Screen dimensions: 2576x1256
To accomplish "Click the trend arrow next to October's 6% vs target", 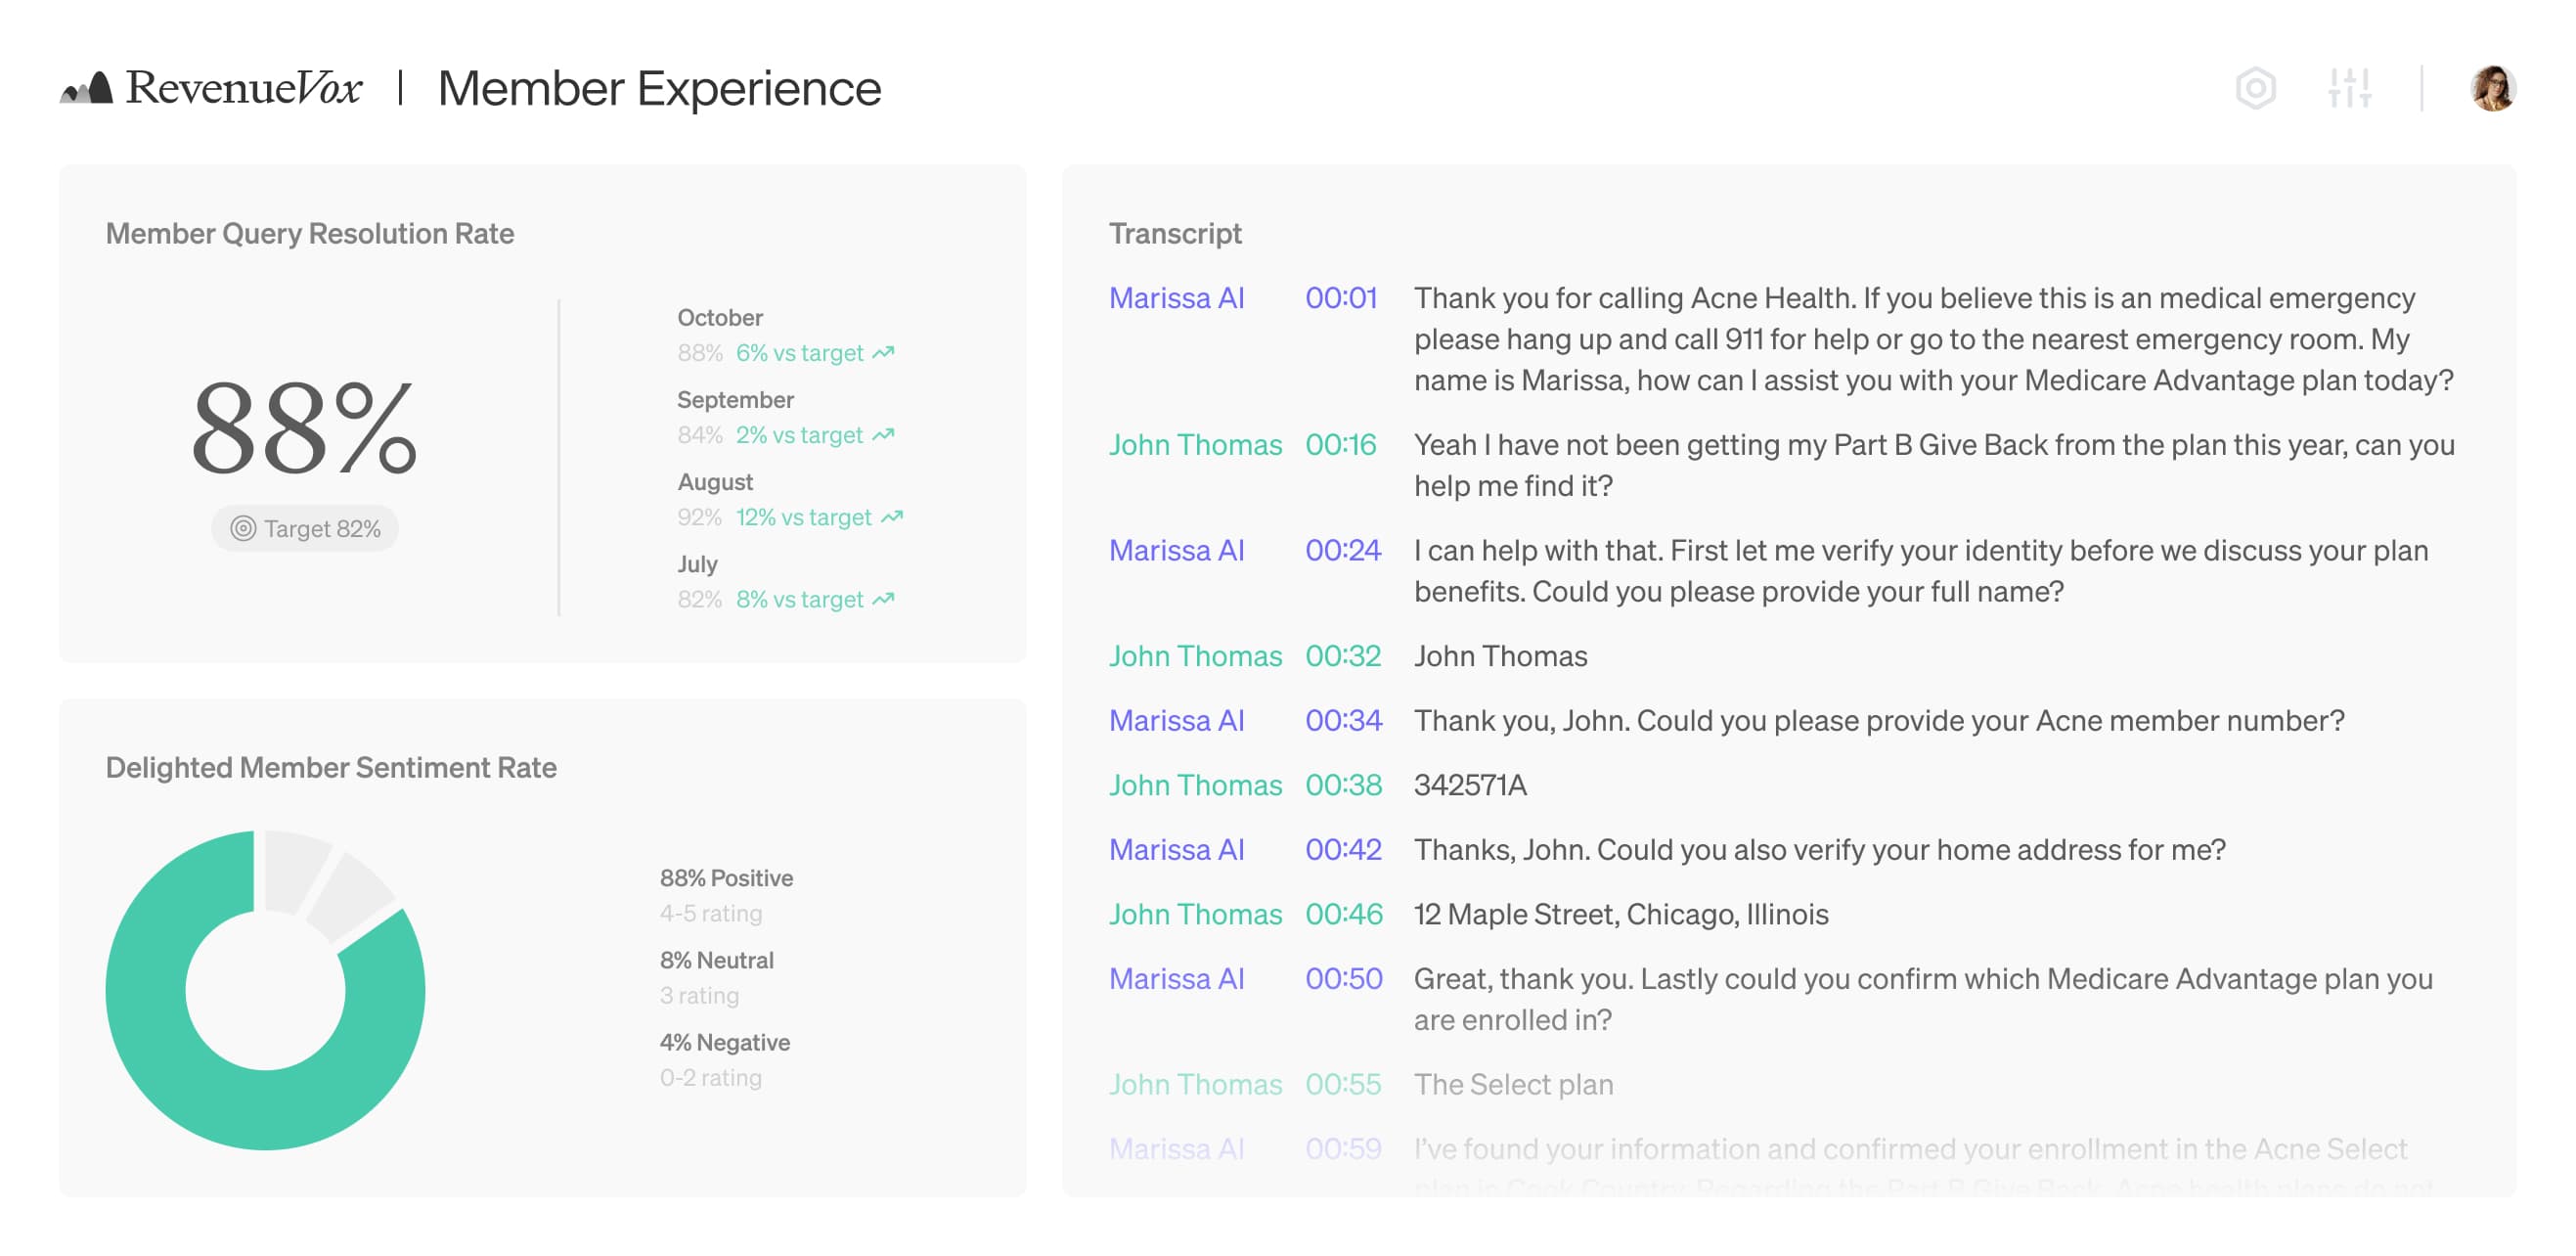I will pyautogui.click(x=884, y=352).
